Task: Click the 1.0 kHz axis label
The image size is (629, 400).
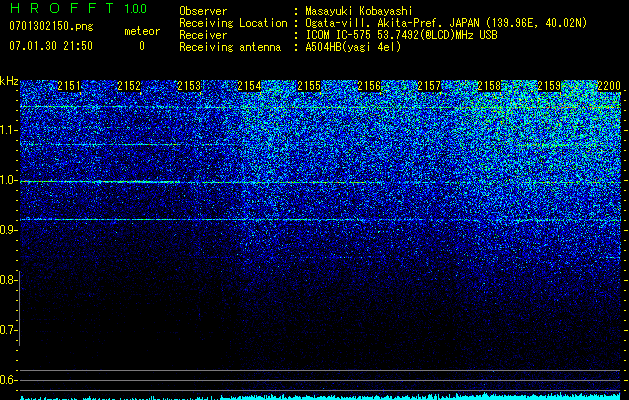Action: (8, 180)
